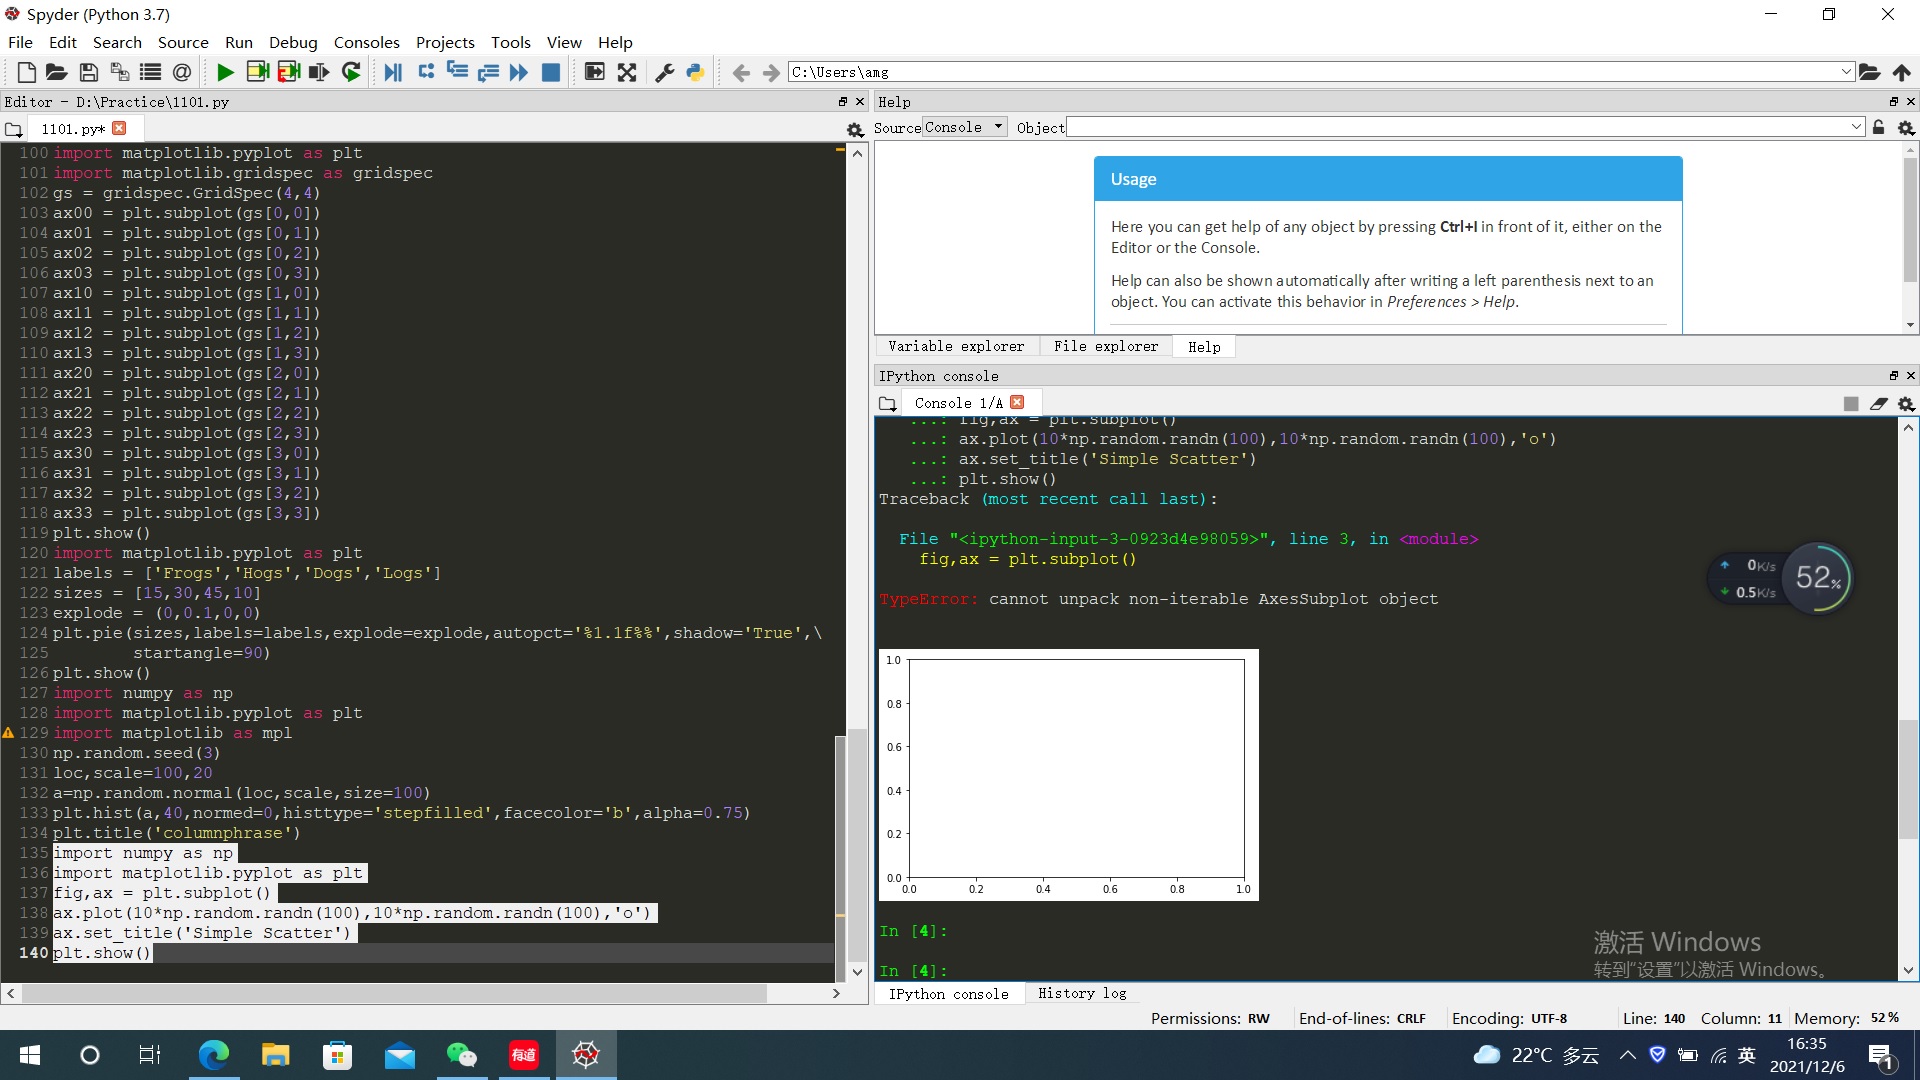The width and height of the screenshot is (1920, 1080).
Task: Step into function in debugger
Action: pyautogui.click(x=457, y=72)
